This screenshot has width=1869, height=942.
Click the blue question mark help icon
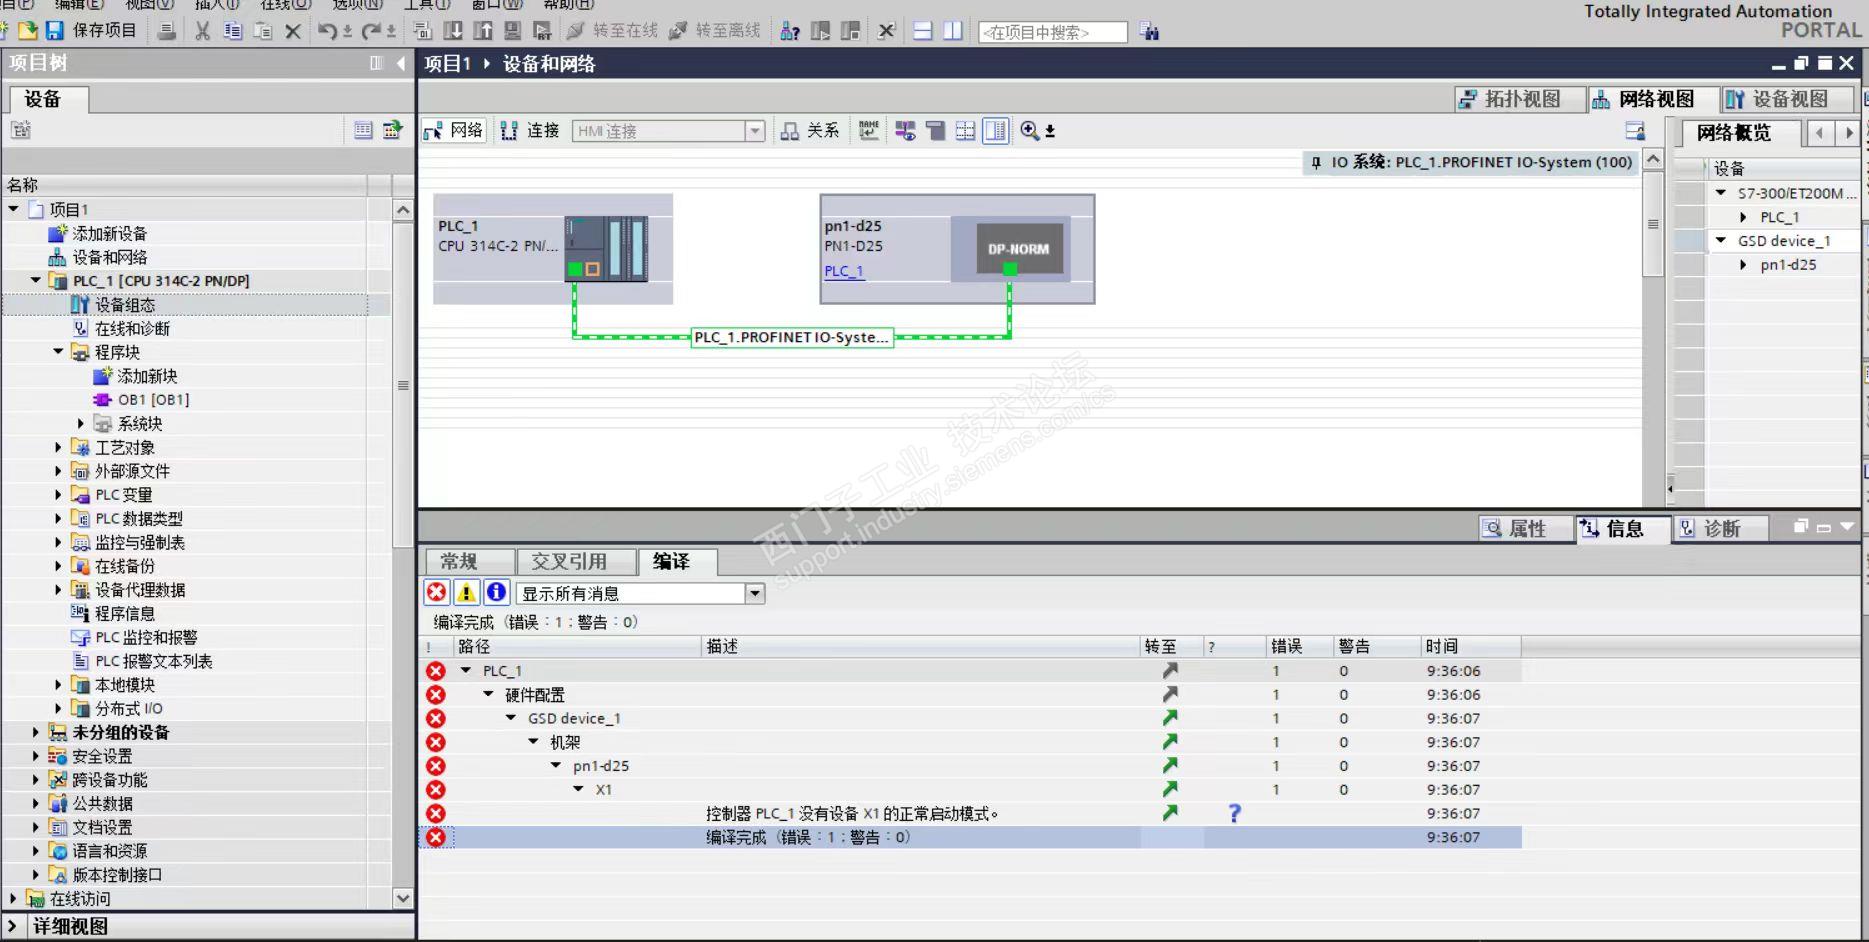1235,813
